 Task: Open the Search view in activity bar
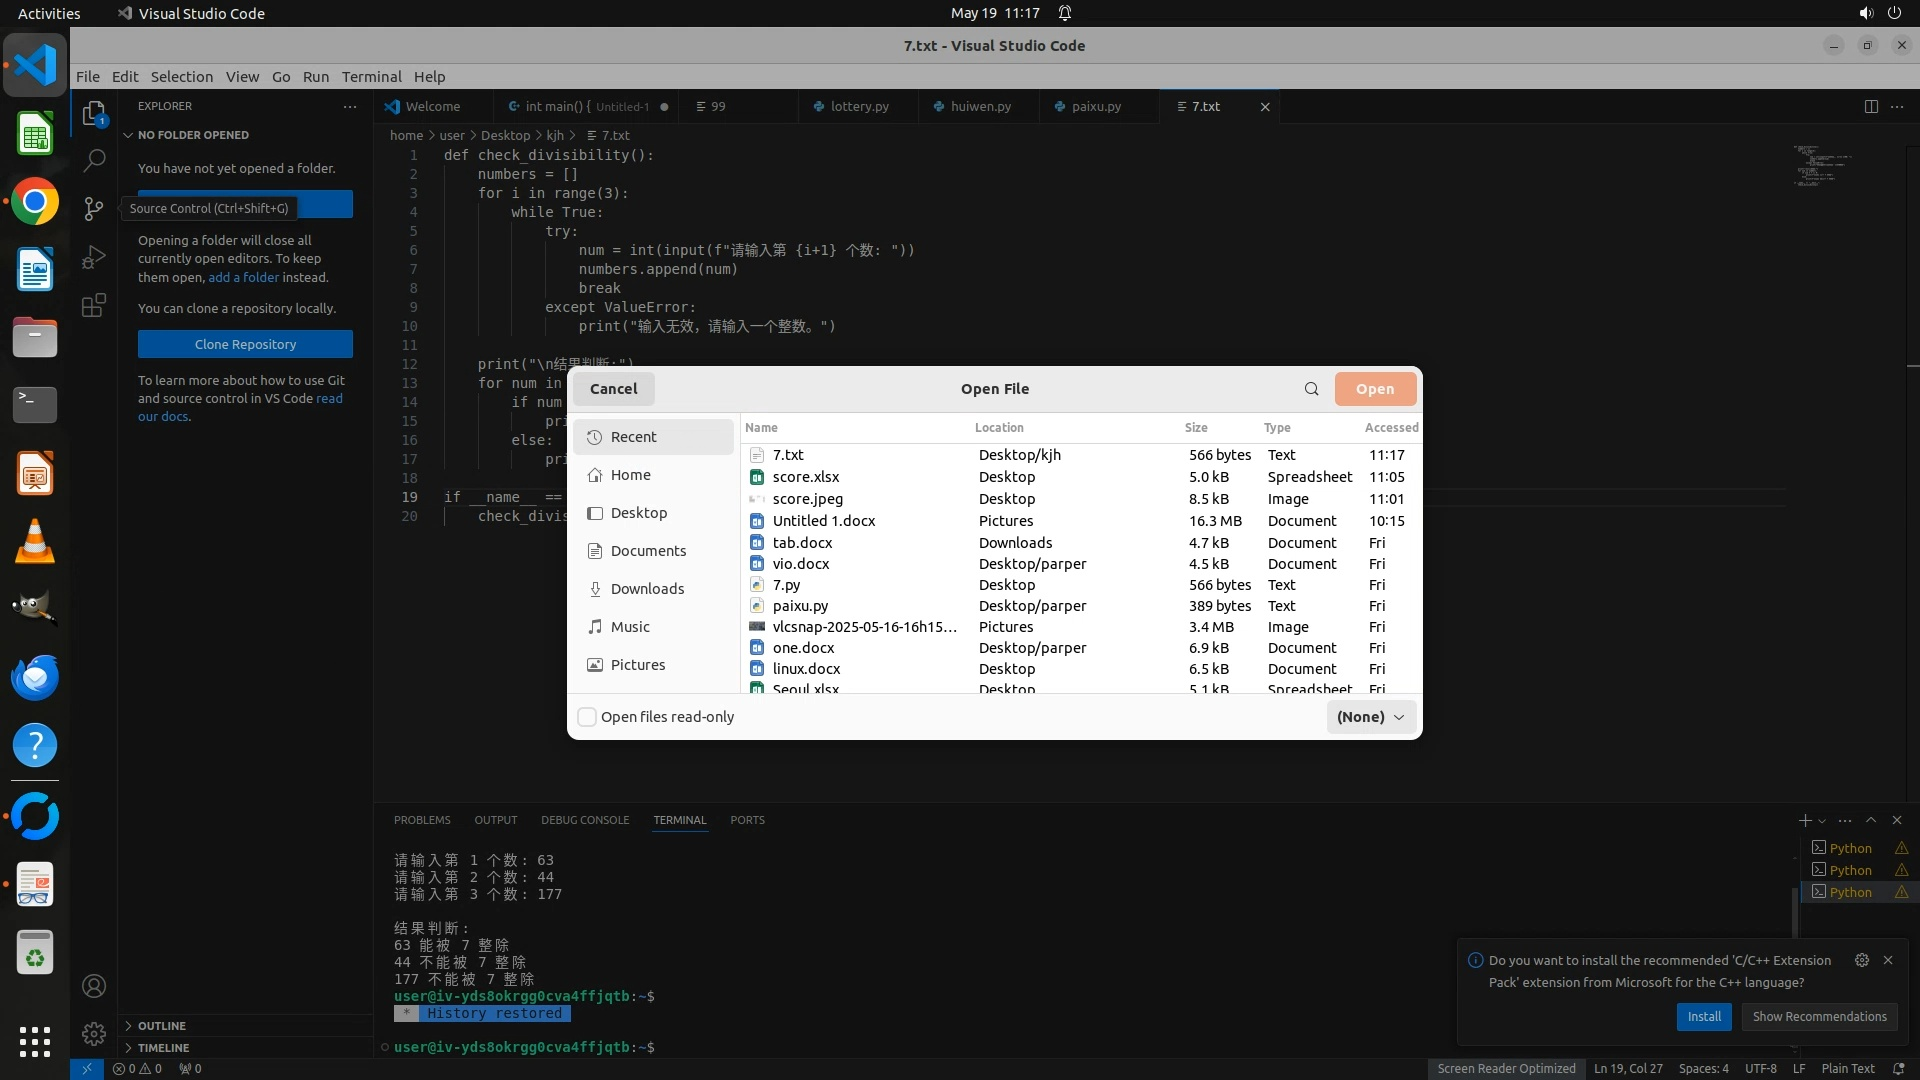point(94,160)
